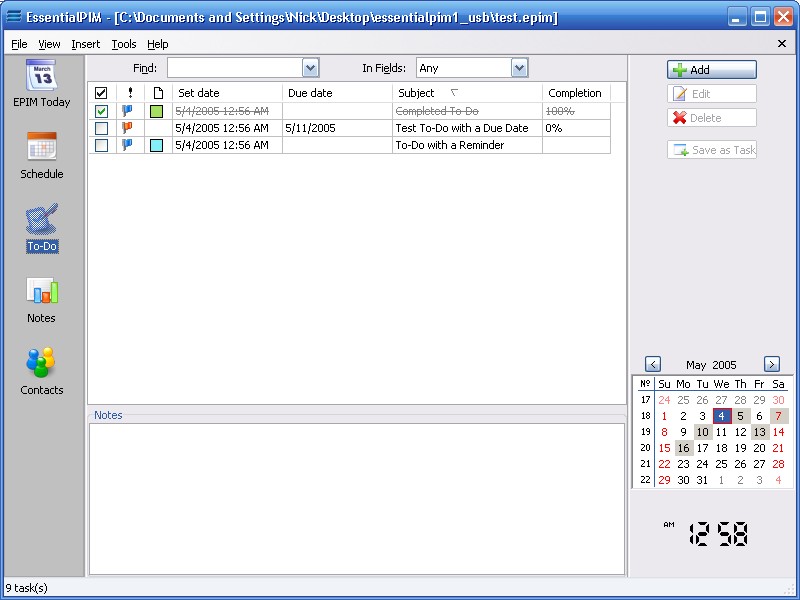The image size is (800, 600).
Task: Open the In Fields dropdown arrow
Action: point(519,68)
